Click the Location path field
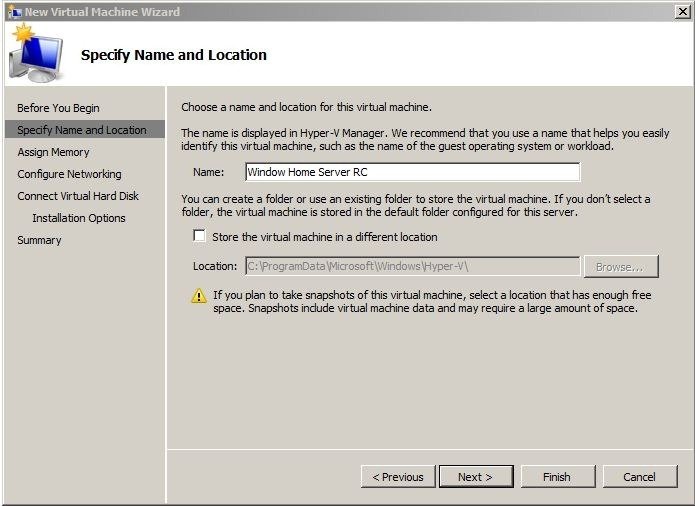Viewport: 695px width, 506px height. 413,266
